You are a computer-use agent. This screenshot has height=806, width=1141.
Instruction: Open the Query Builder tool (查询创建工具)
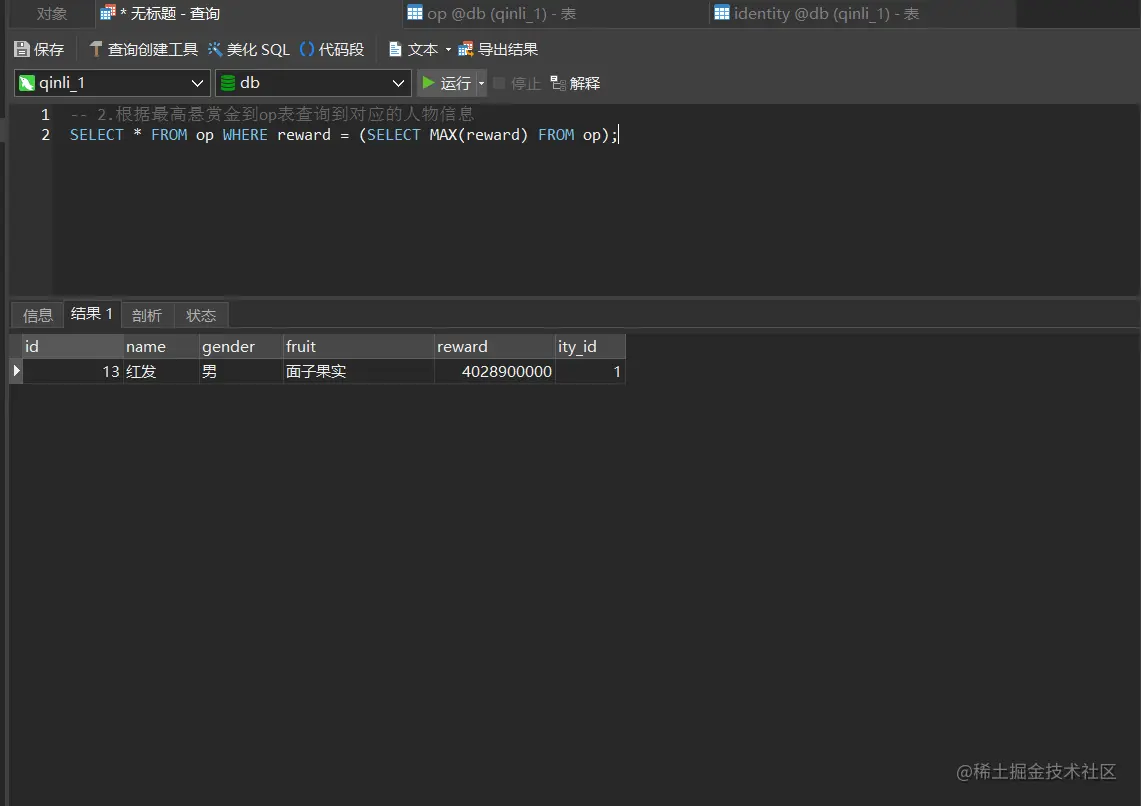pos(143,49)
